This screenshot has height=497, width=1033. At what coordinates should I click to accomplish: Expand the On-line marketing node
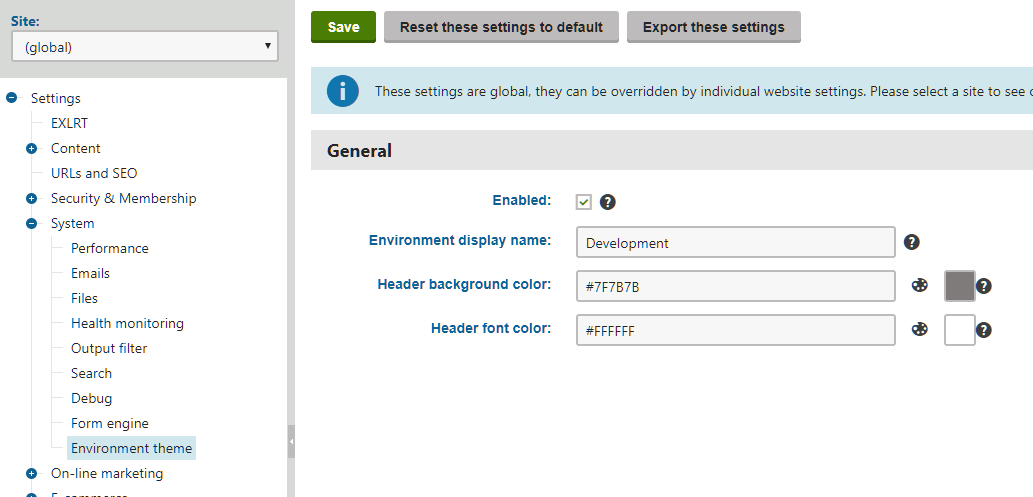click(32, 474)
